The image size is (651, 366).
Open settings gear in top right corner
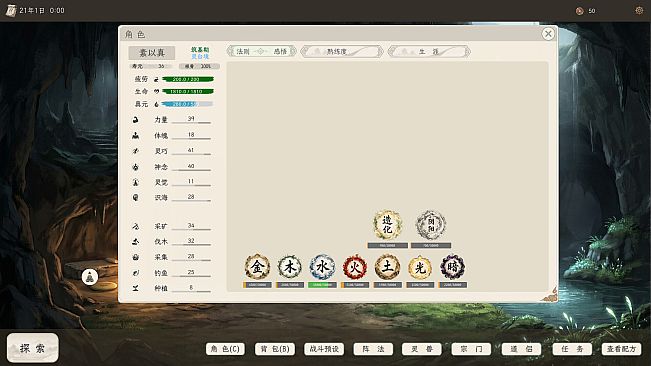coord(639,10)
